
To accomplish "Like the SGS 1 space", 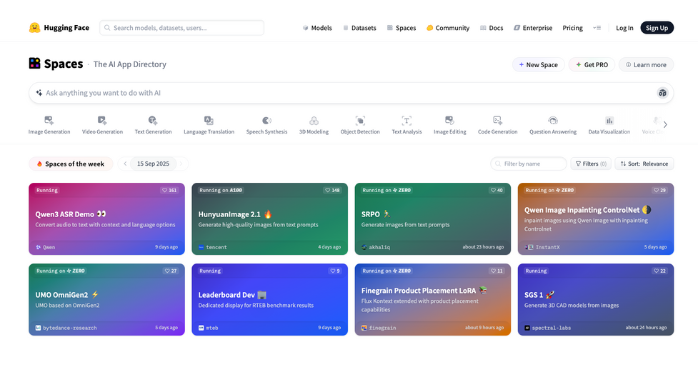I will 659,271.
